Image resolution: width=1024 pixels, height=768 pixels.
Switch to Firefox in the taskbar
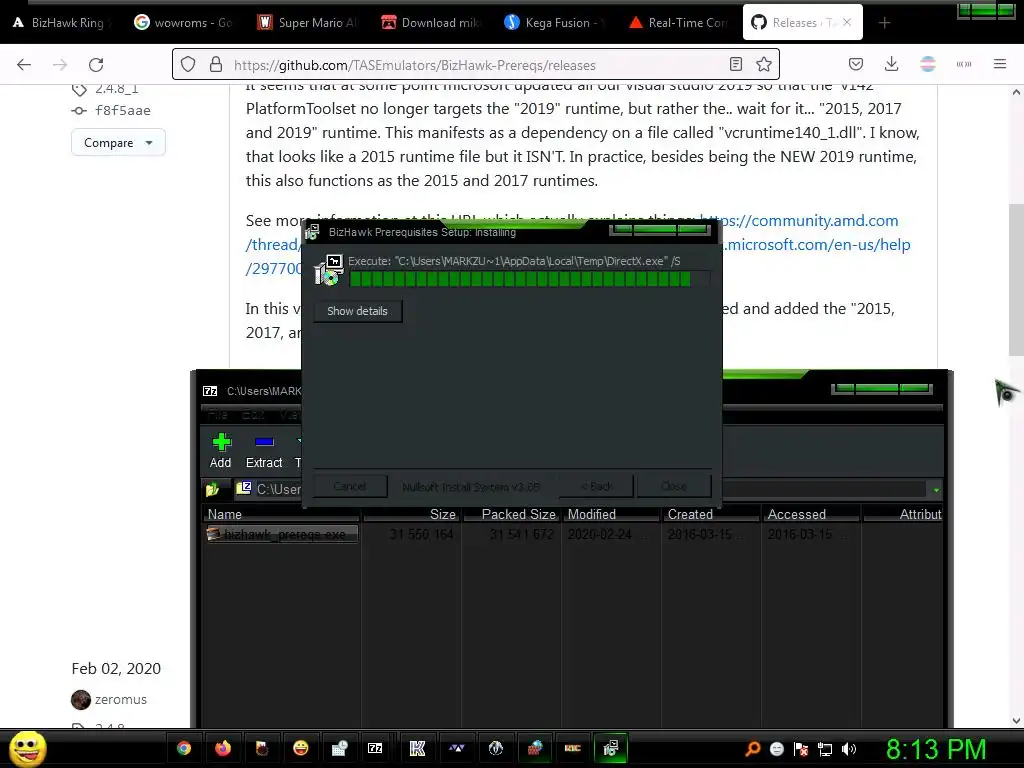(223, 748)
